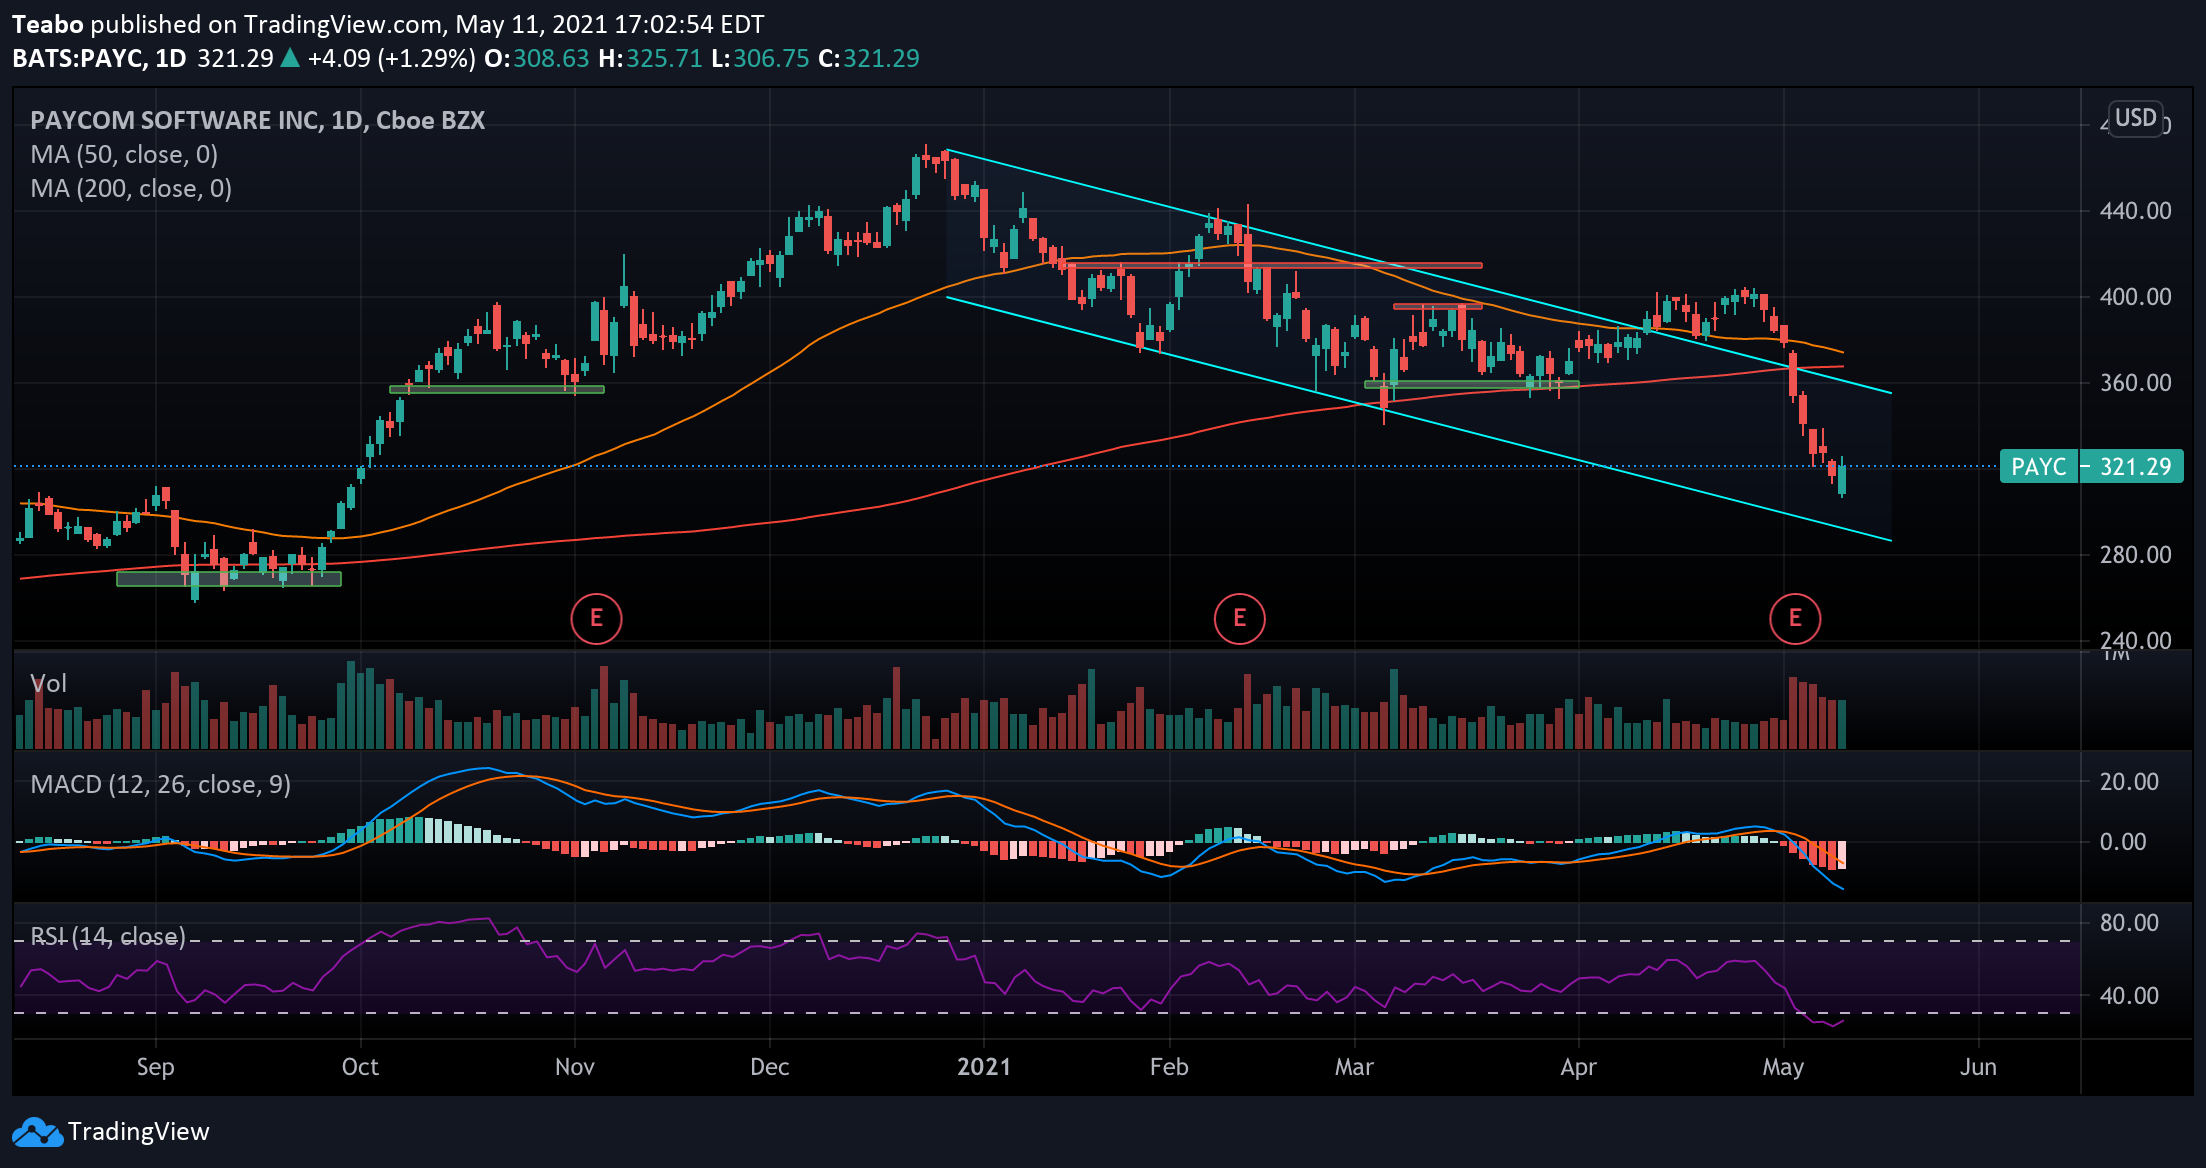Click the O:308.63 open value
2206x1168 pixels.
[537, 58]
